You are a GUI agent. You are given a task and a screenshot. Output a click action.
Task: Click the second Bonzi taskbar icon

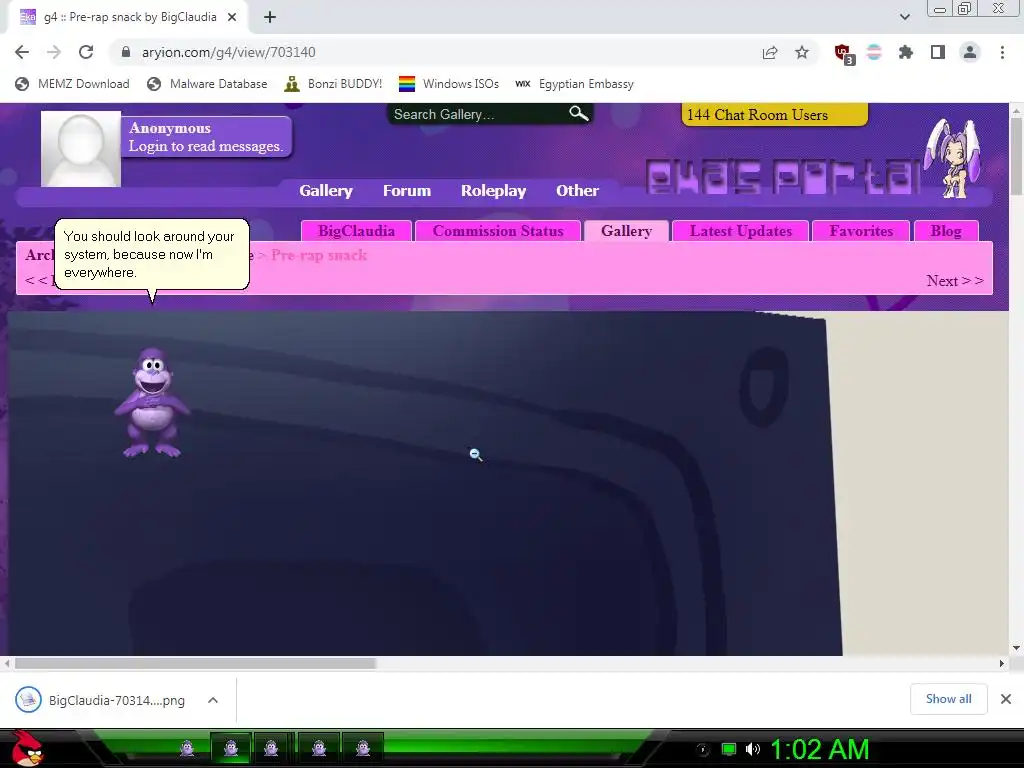[x=231, y=748]
